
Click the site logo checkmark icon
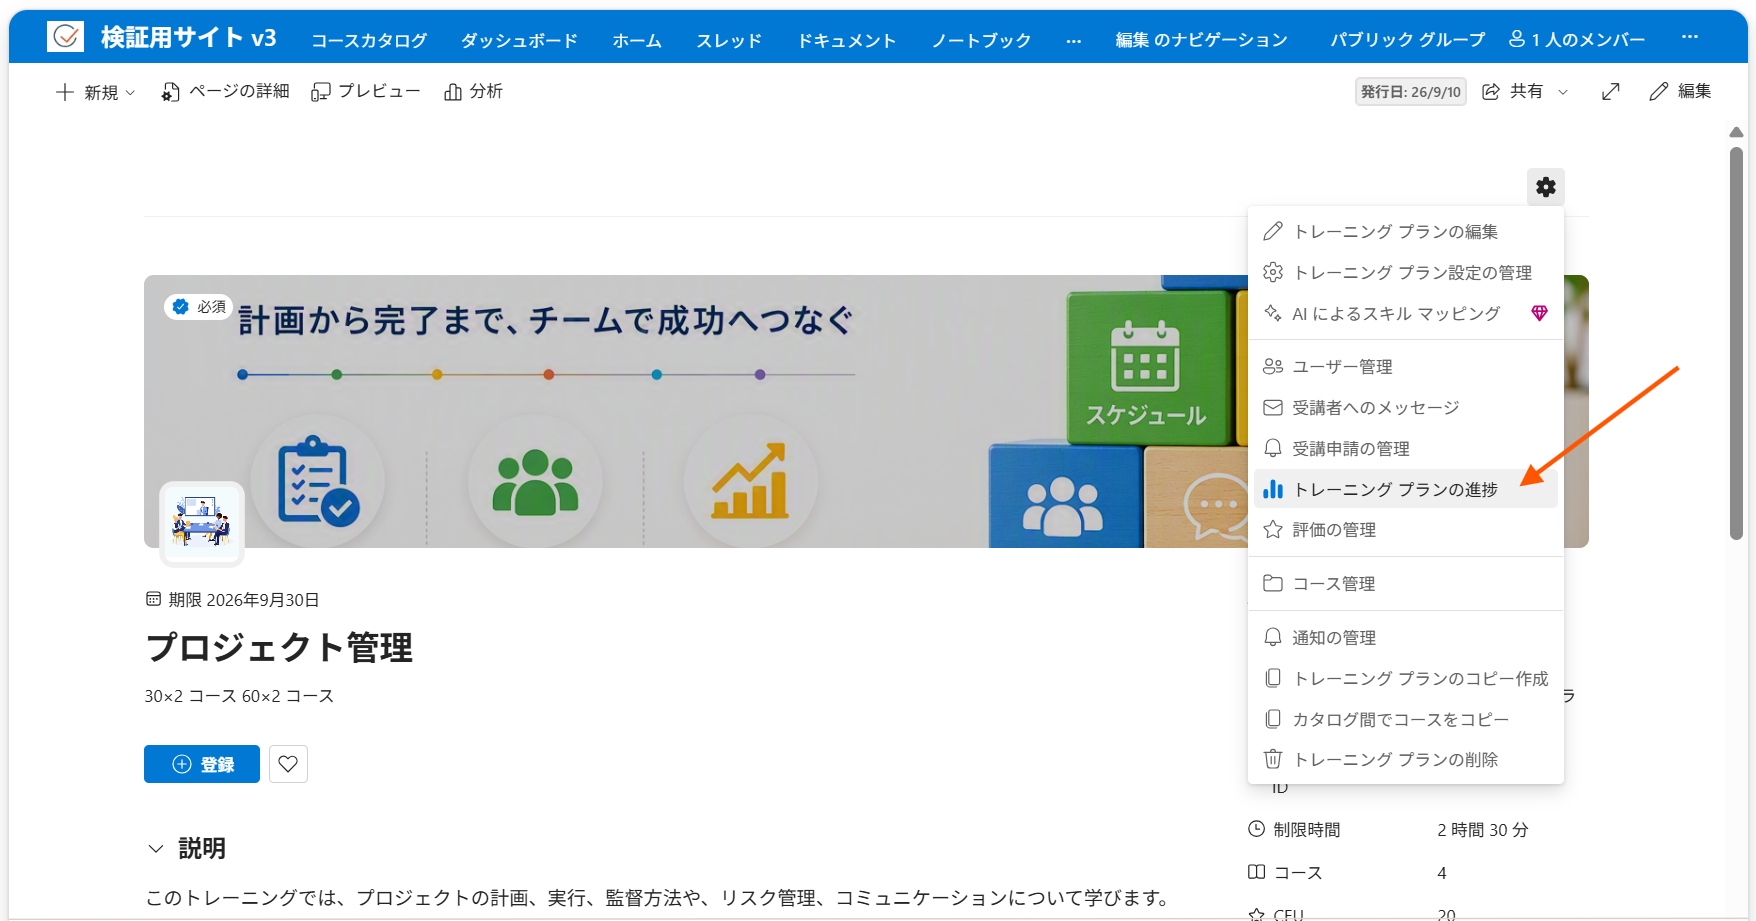[66, 37]
